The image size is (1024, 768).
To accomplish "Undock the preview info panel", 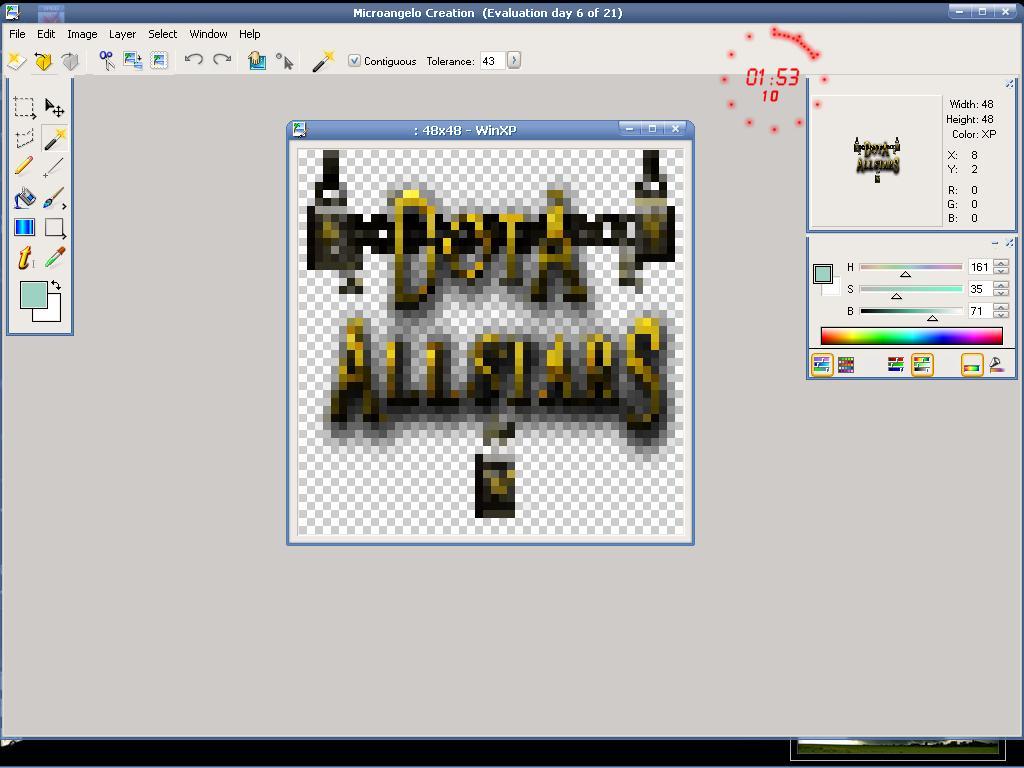I will 1009,84.
